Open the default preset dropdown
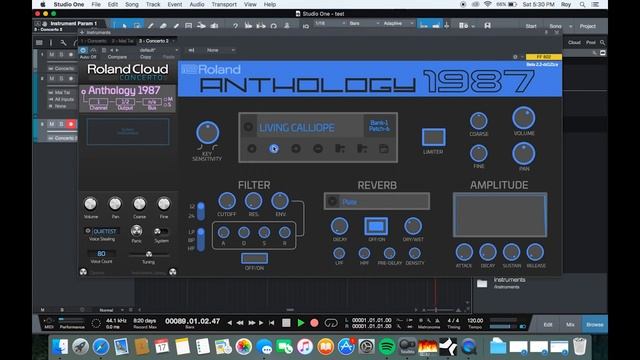The width and height of the screenshot is (640, 360). (158, 50)
